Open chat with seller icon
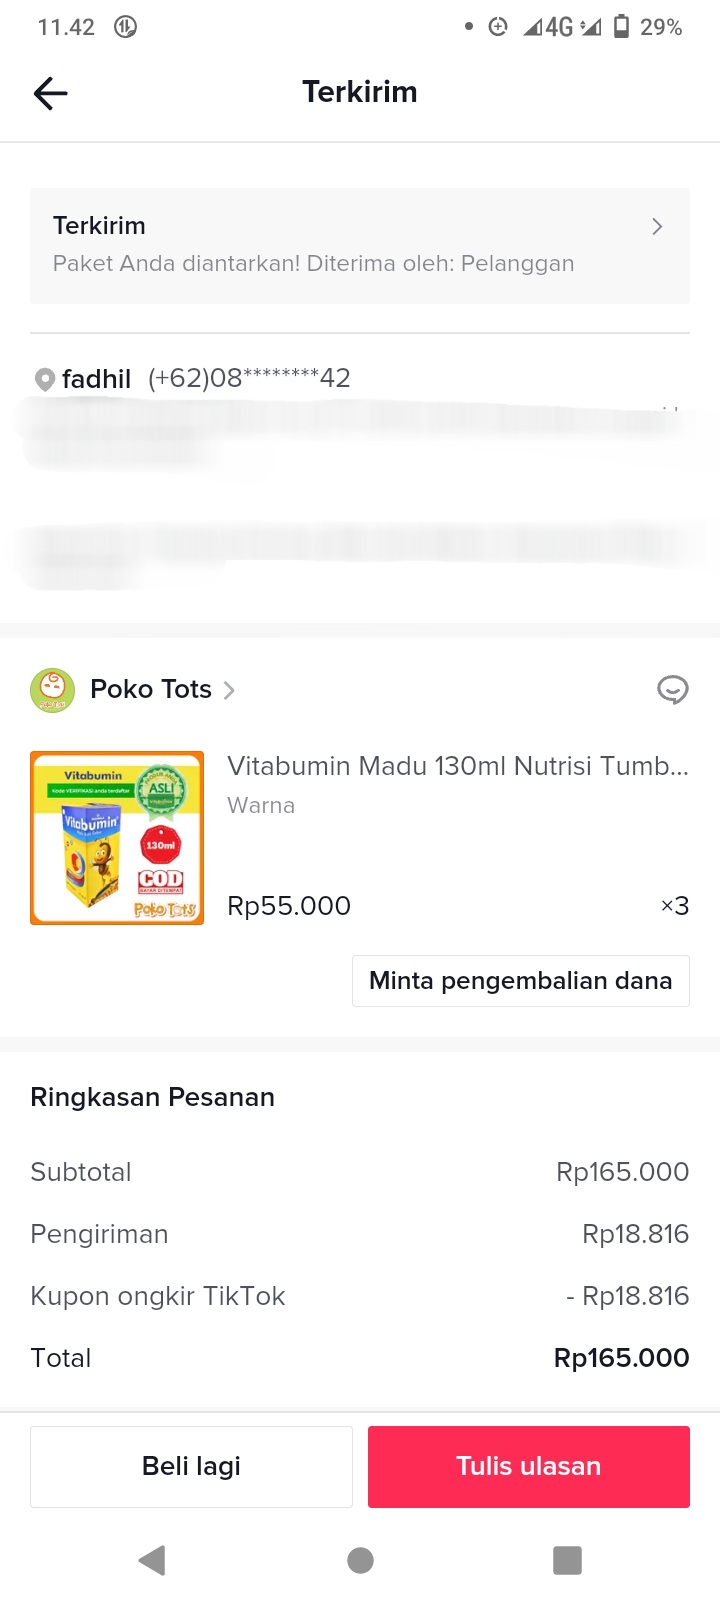 (672, 690)
